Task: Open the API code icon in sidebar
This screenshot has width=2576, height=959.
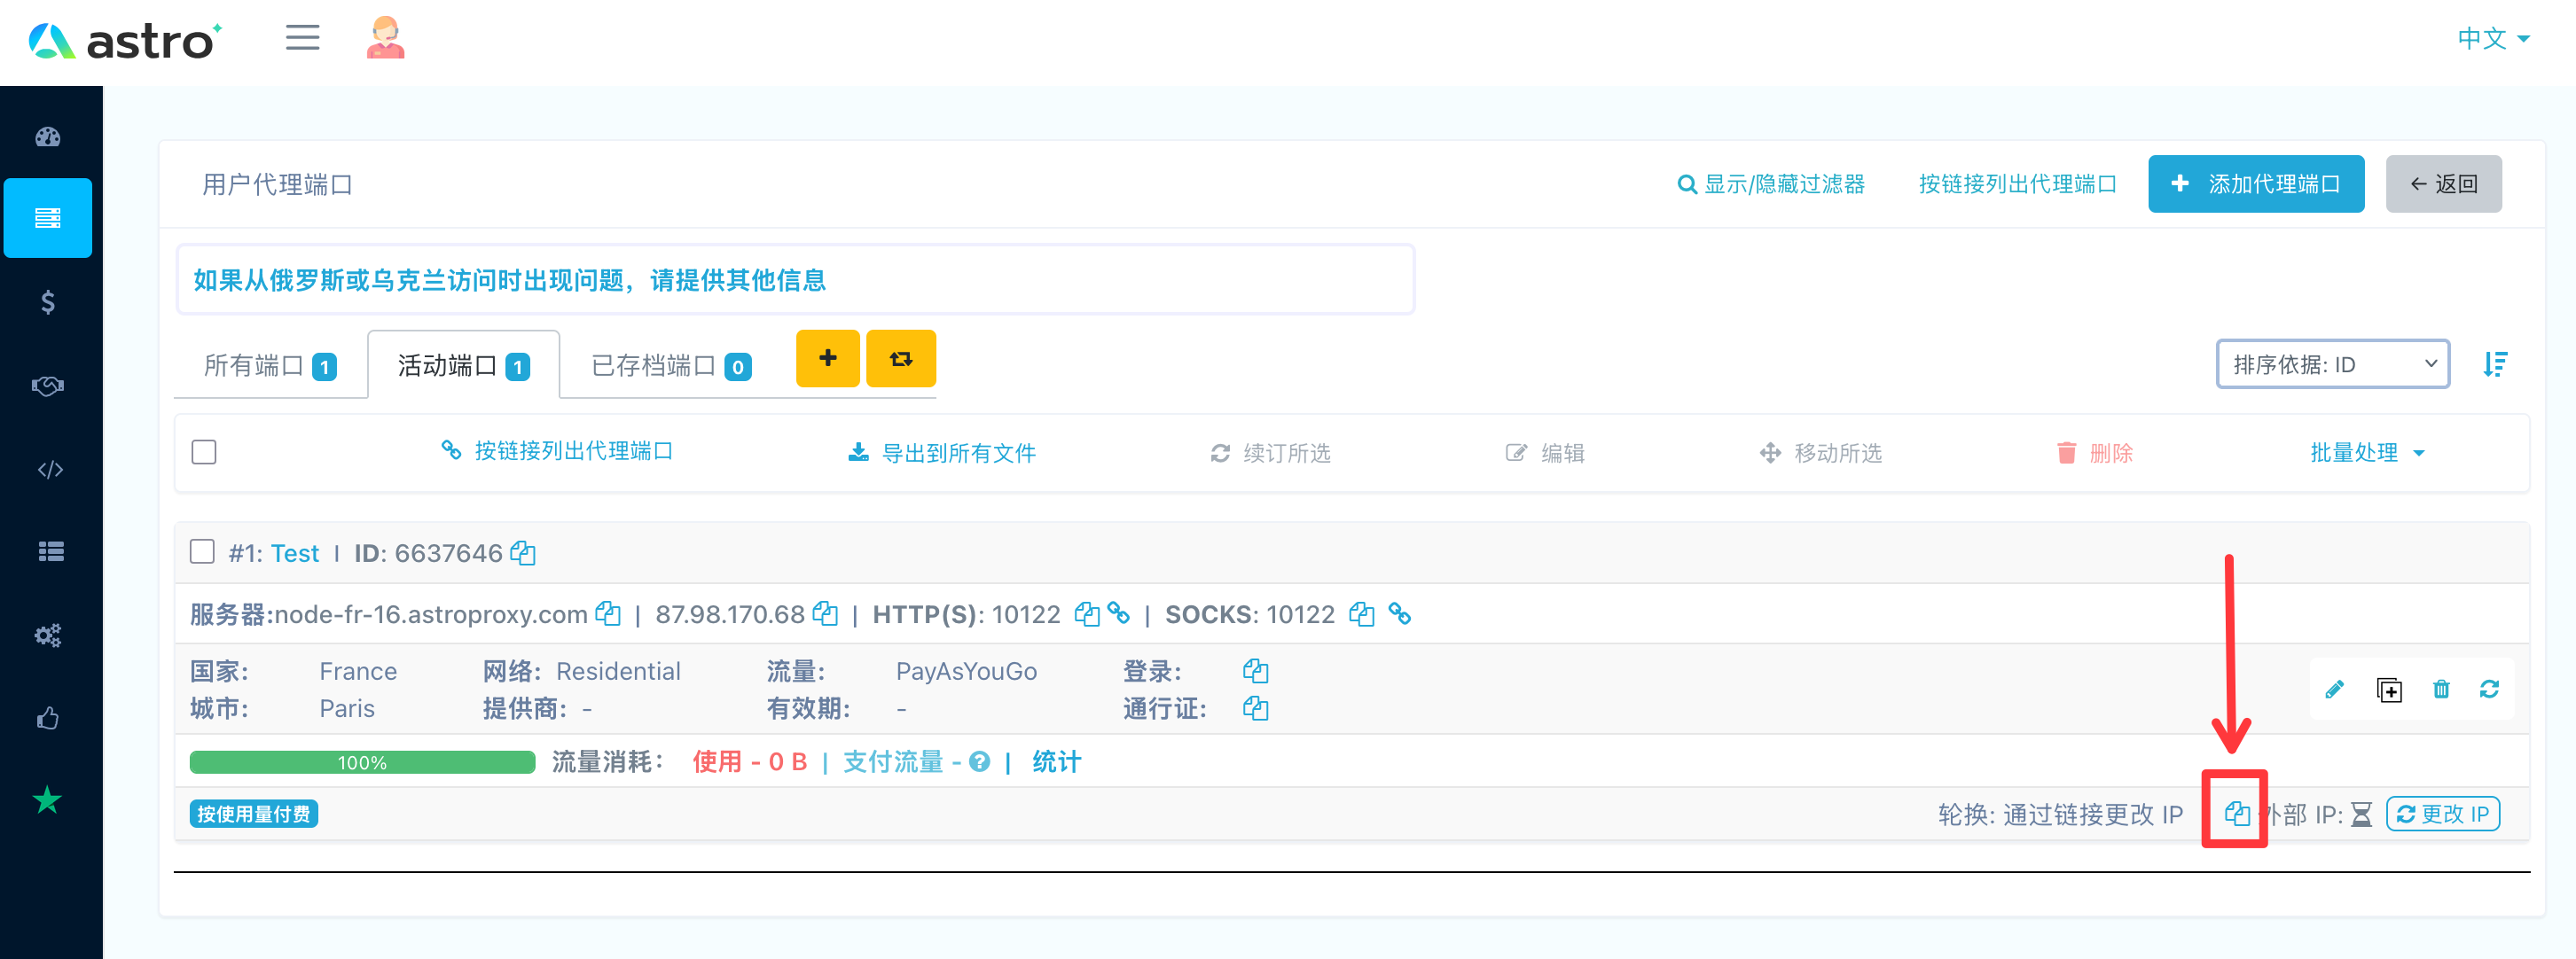Action: [50, 469]
